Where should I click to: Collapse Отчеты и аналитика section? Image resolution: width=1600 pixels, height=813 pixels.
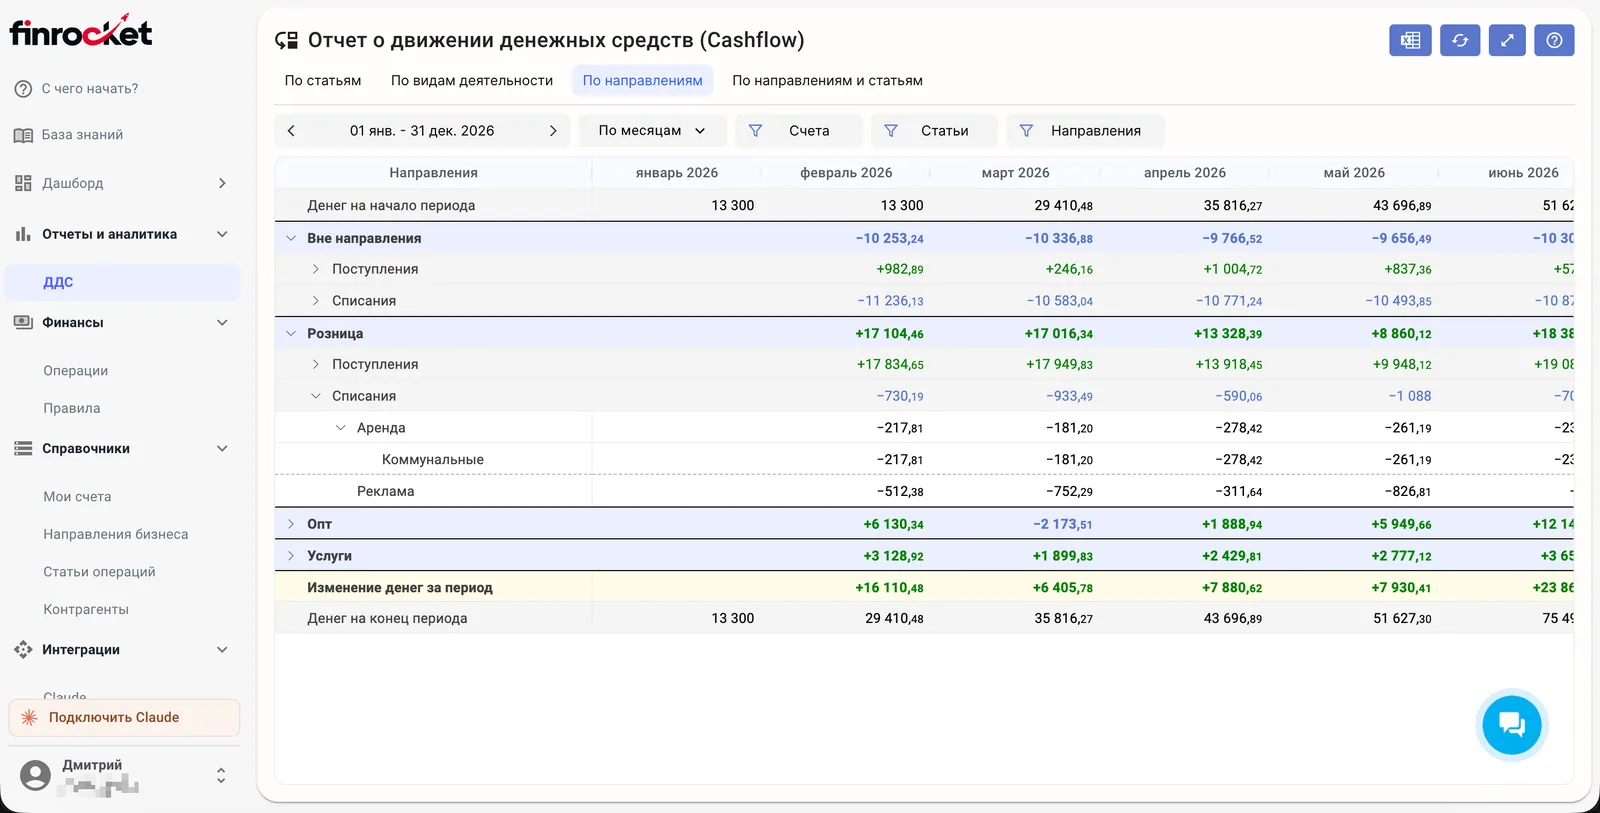120,234
